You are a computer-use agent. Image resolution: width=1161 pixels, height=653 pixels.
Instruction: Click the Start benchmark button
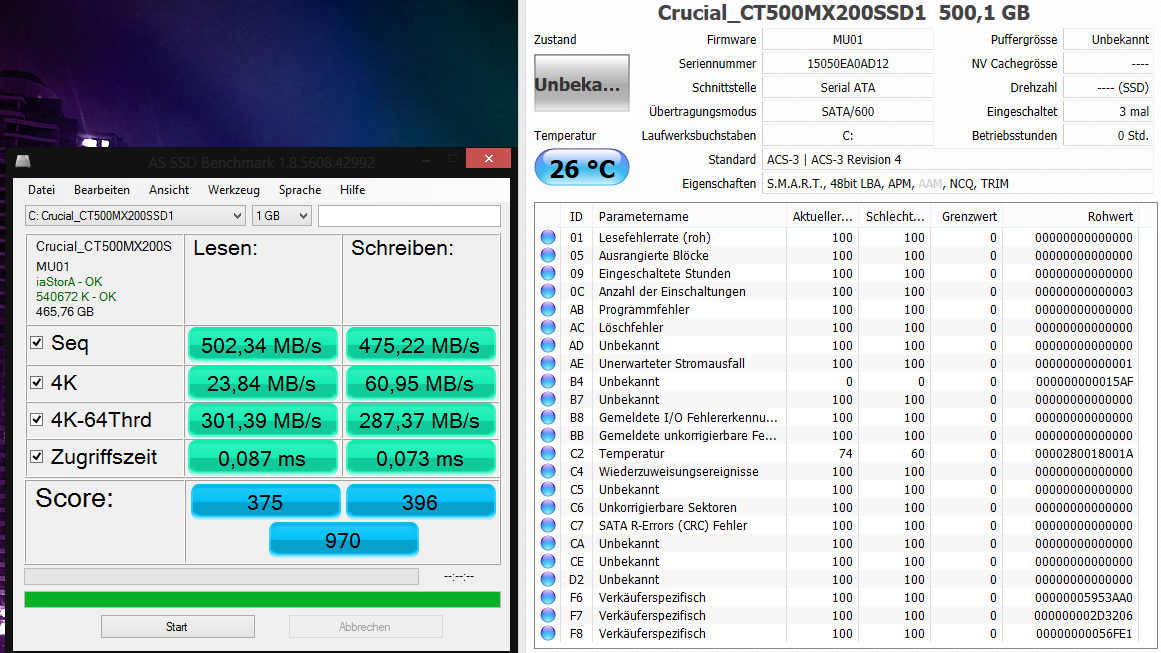click(178, 626)
